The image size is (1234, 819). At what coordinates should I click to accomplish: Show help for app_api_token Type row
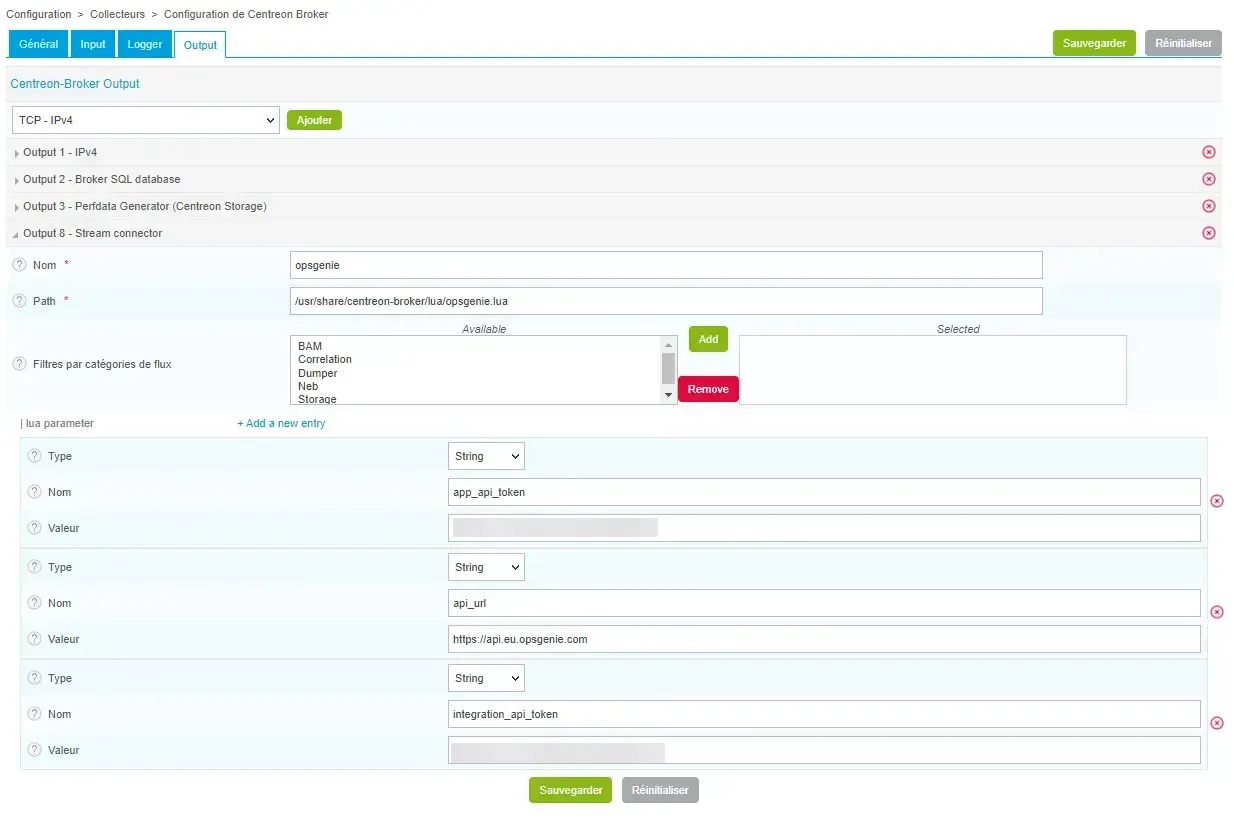tap(34, 456)
